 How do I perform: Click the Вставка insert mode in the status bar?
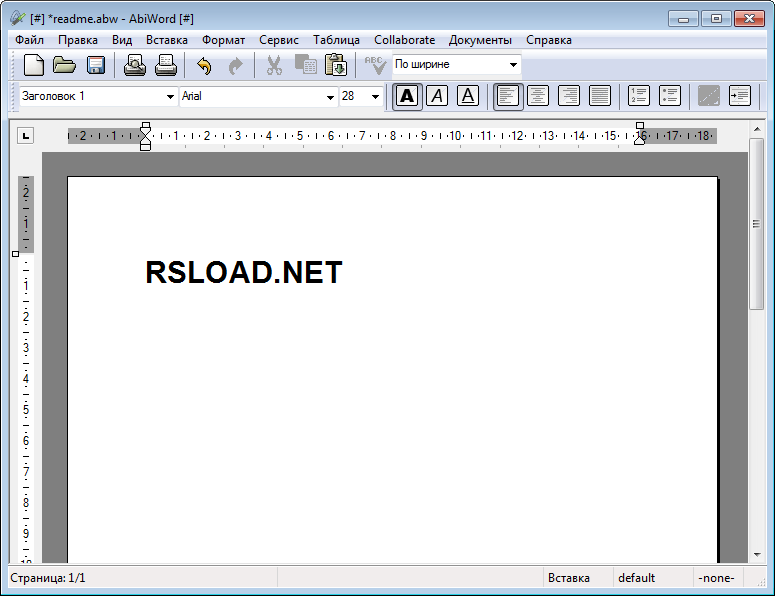coord(568,578)
